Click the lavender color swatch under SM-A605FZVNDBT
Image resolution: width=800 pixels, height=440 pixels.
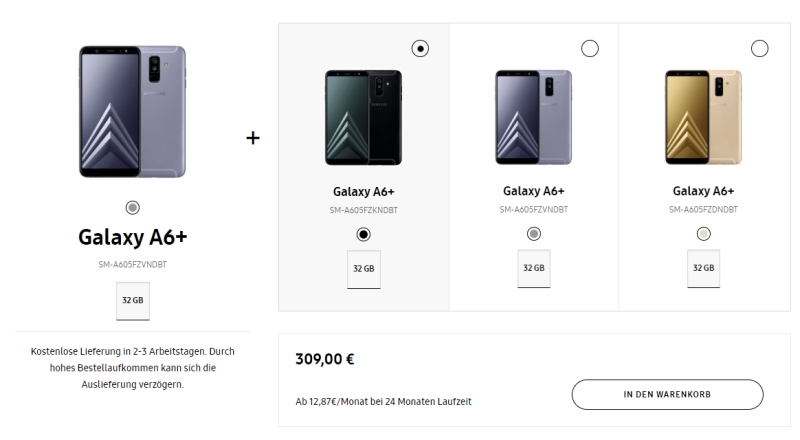point(534,233)
